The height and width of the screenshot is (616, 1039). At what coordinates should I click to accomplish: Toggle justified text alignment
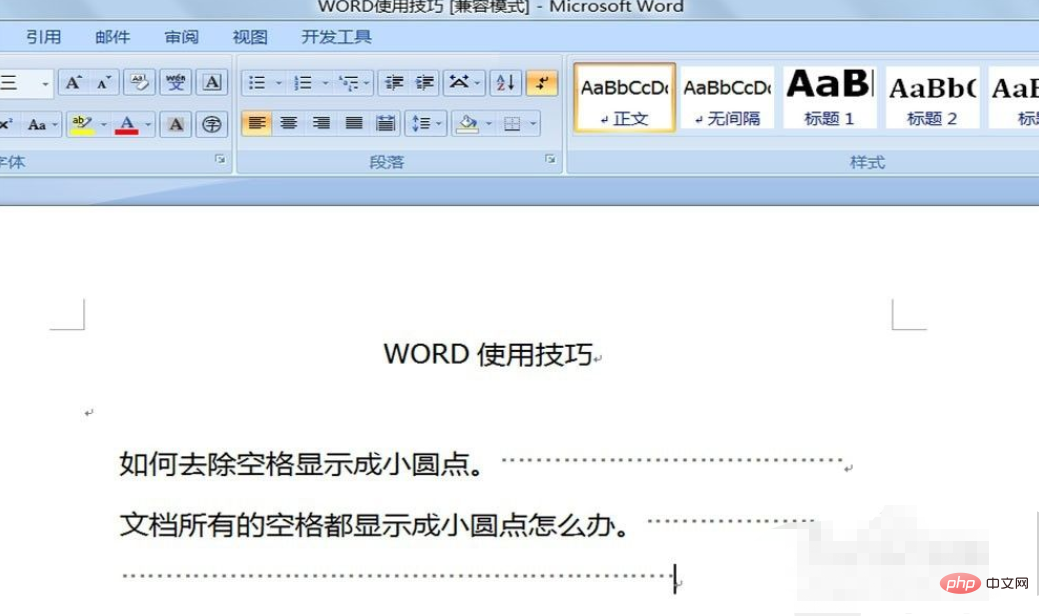click(x=353, y=123)
